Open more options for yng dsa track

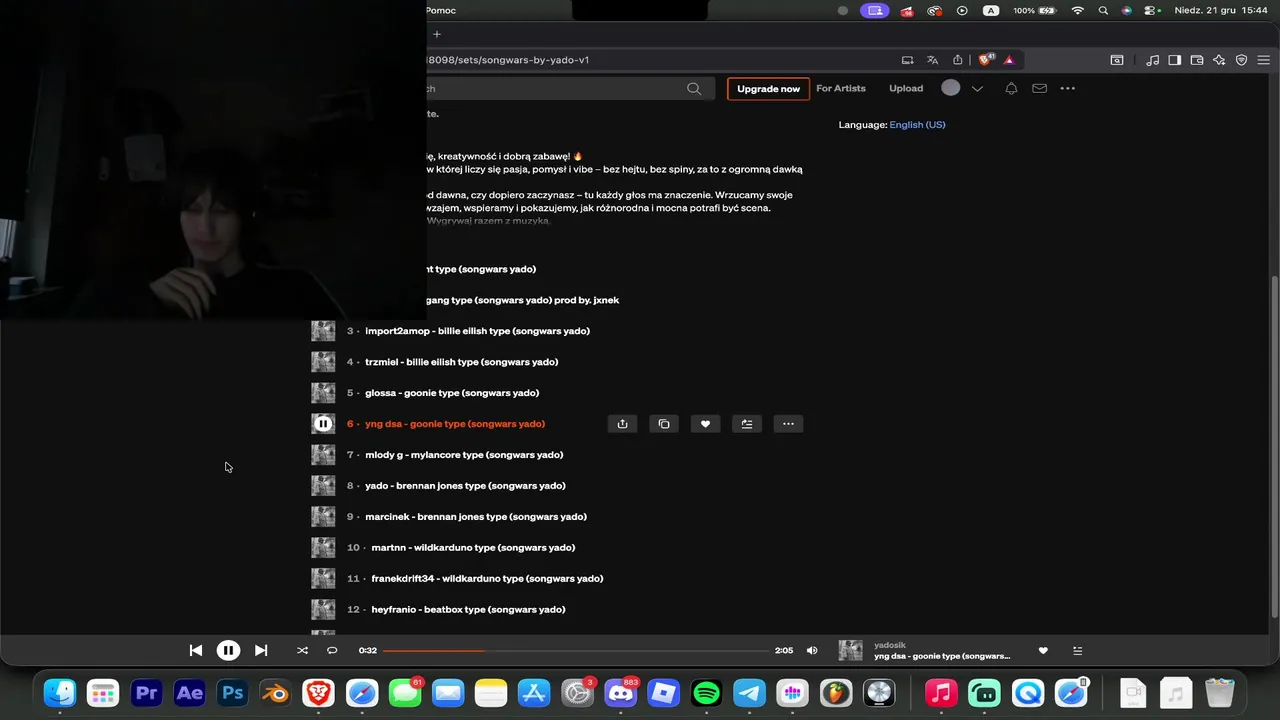pos(788,424)
